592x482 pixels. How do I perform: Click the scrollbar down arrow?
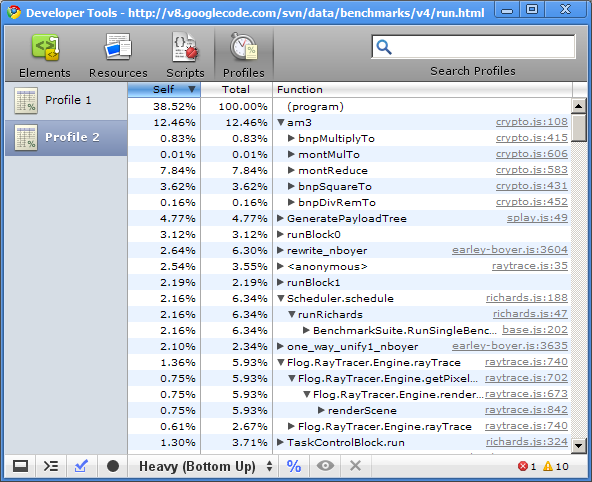click(578, 445)
